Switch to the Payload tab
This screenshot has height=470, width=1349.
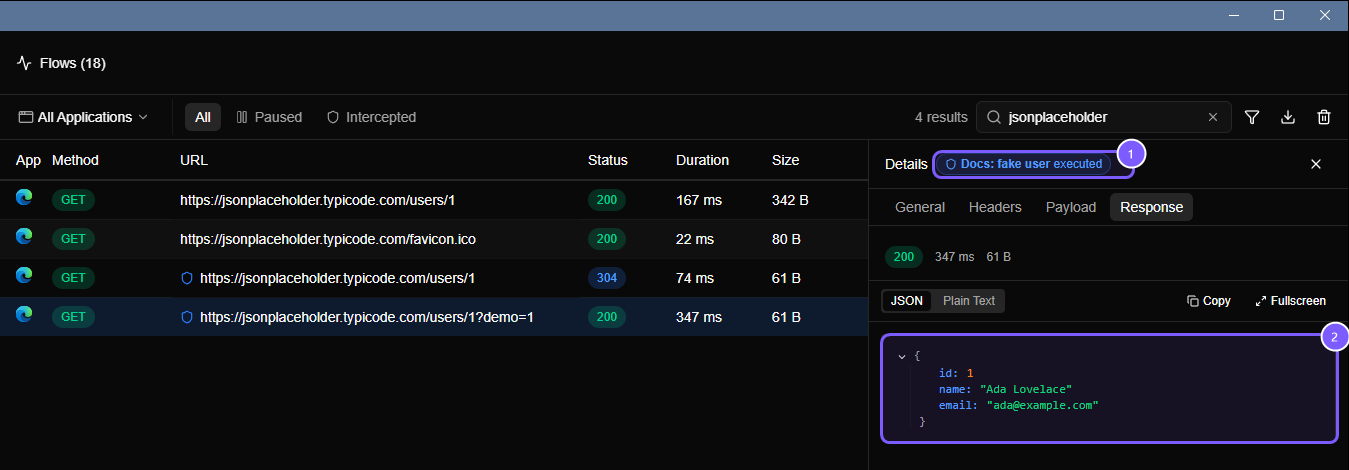(x=1071, y=207)
